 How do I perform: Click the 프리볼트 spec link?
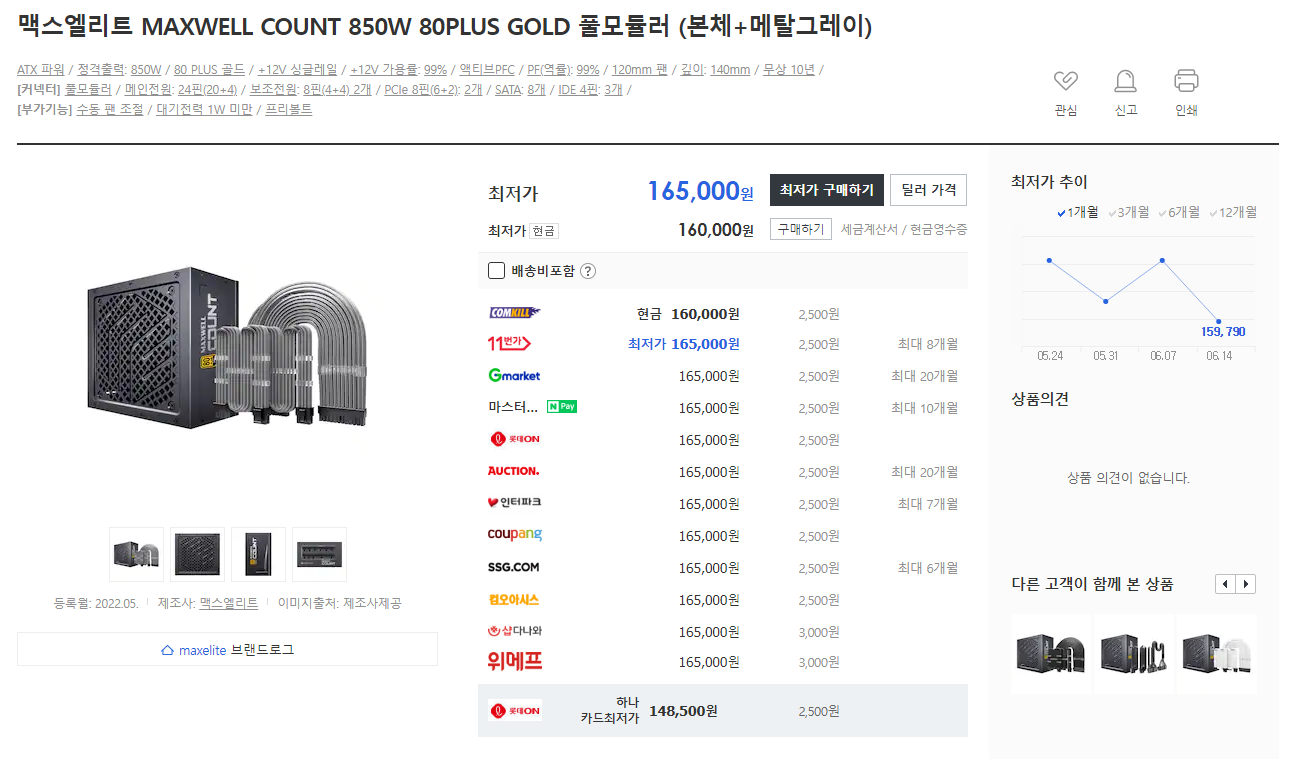[288, 110]
